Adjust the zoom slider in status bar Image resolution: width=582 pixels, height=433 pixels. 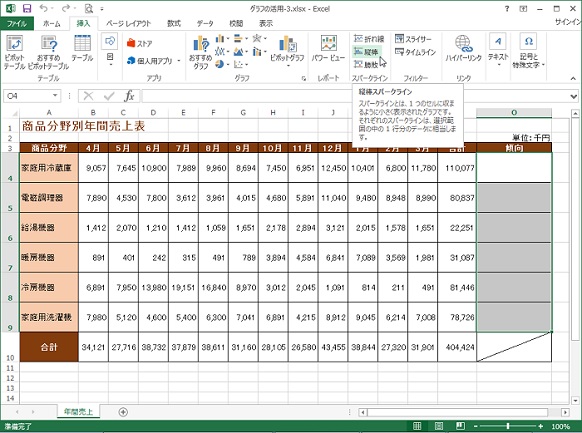[x=508, y=426]
